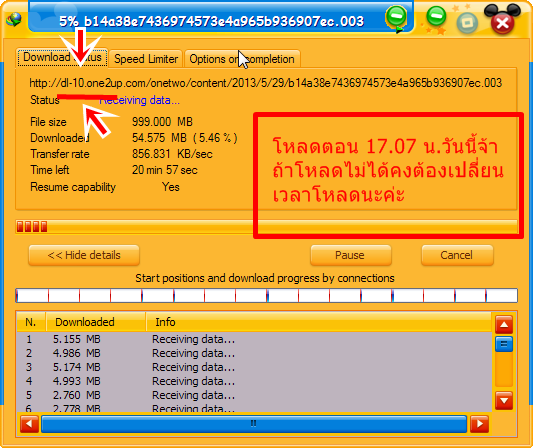533x448 pixels.
Task: Select connection row 4 with 4.993 MB
Action: point(254,381)
